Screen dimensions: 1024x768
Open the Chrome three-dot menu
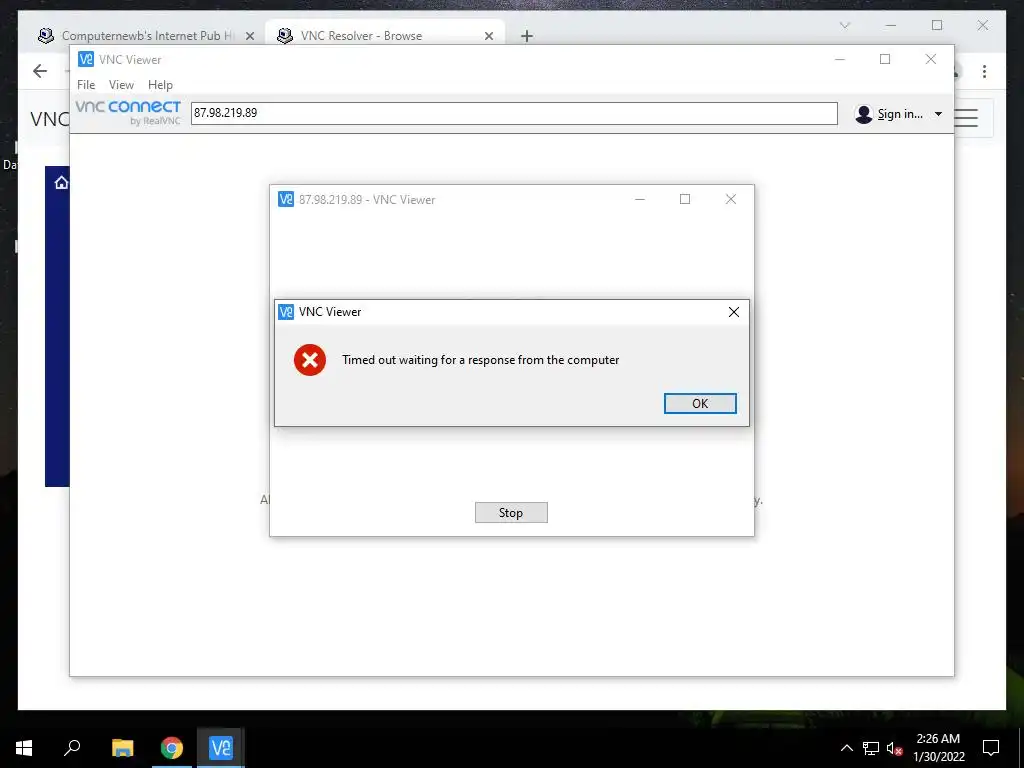click(984, 71)
